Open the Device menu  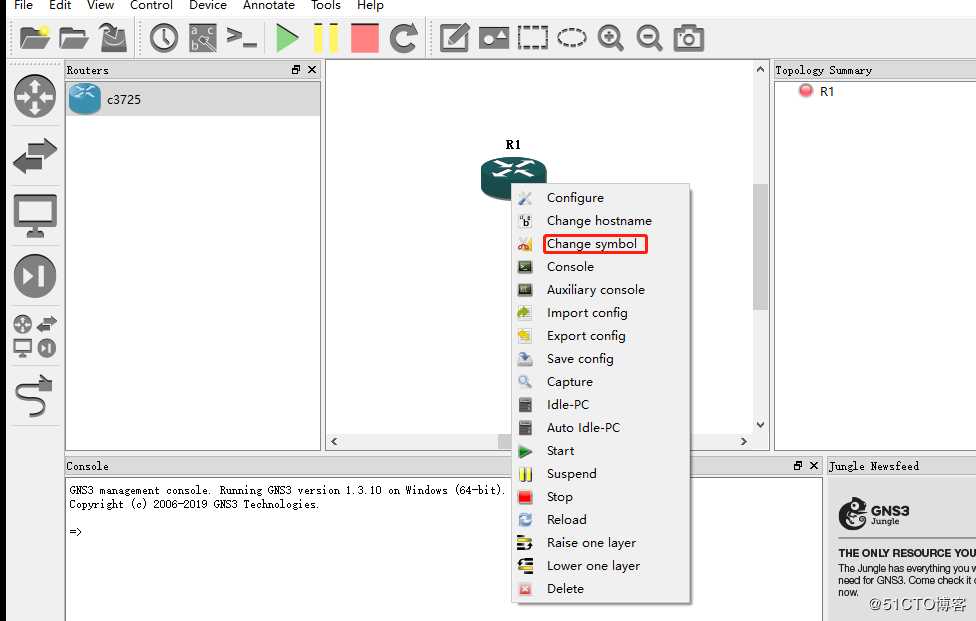point(208,6)
